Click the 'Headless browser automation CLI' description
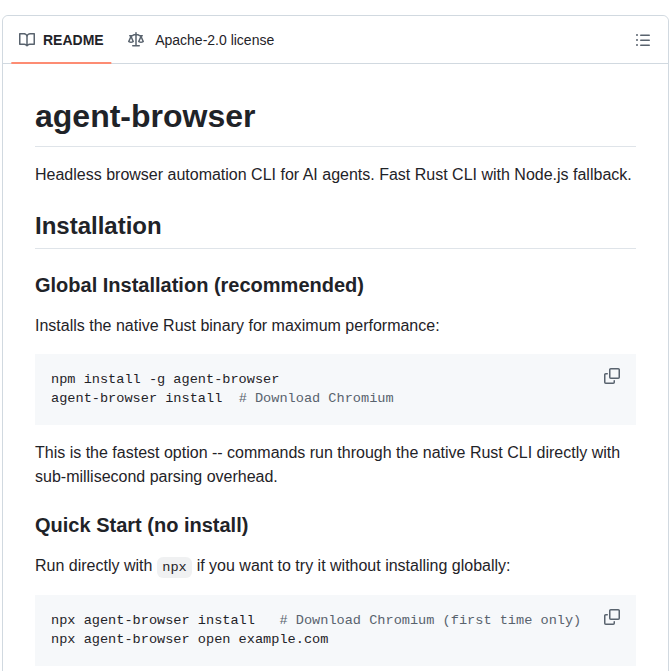671x671 pixels. pyautogui.click(x=333, y=175)
